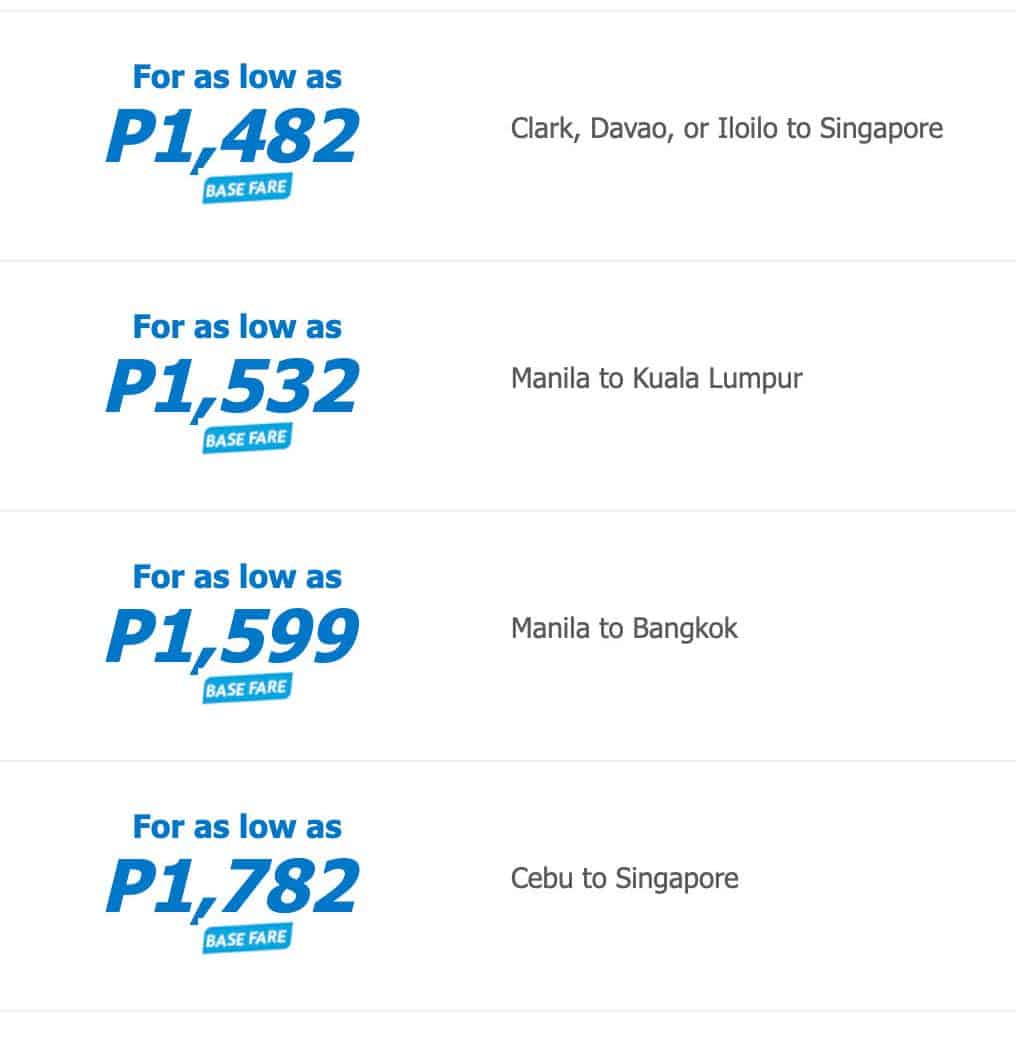Open the Manila to Kuala Lumpur route
Screen dimensions: 1016x1042
(656, 379)
